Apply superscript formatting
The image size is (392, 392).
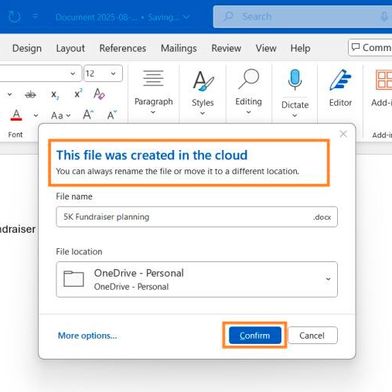tap(78, 94)
